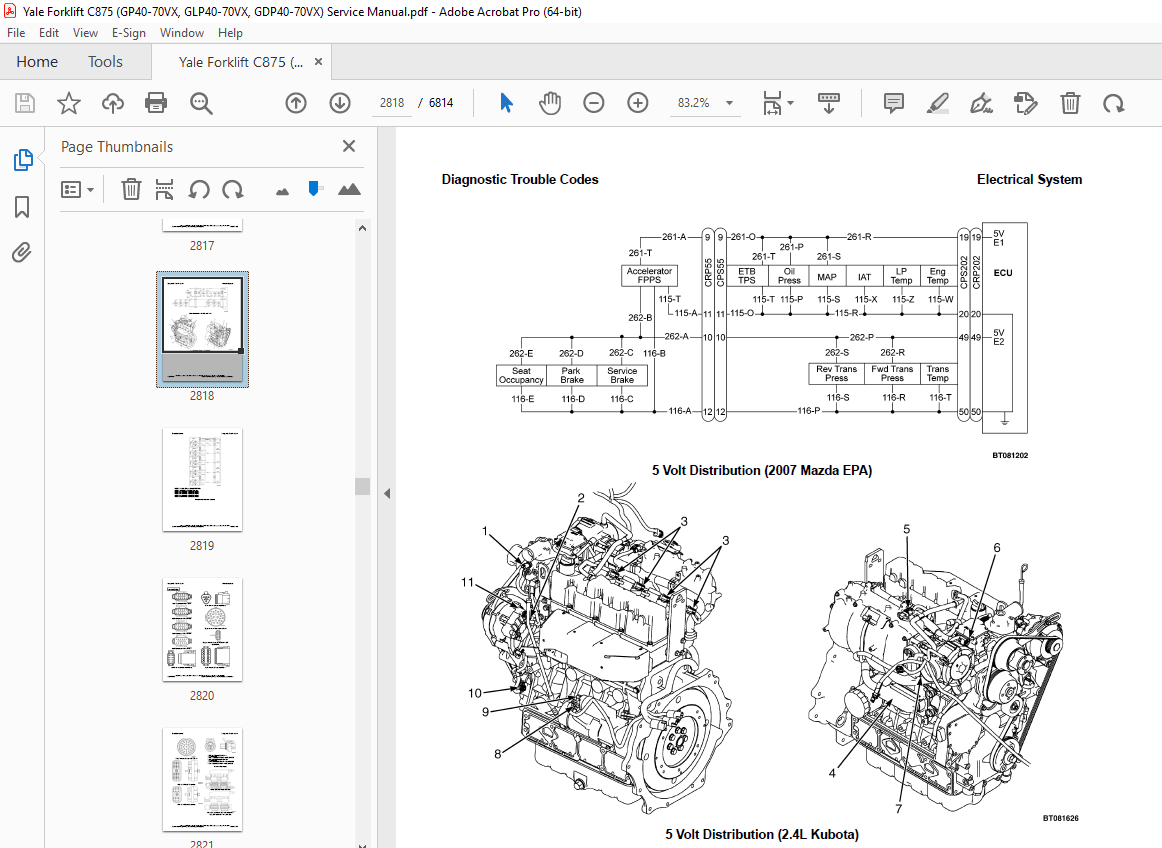Delete pages via thumbnail panel trash icon

[x=131, y=189]
